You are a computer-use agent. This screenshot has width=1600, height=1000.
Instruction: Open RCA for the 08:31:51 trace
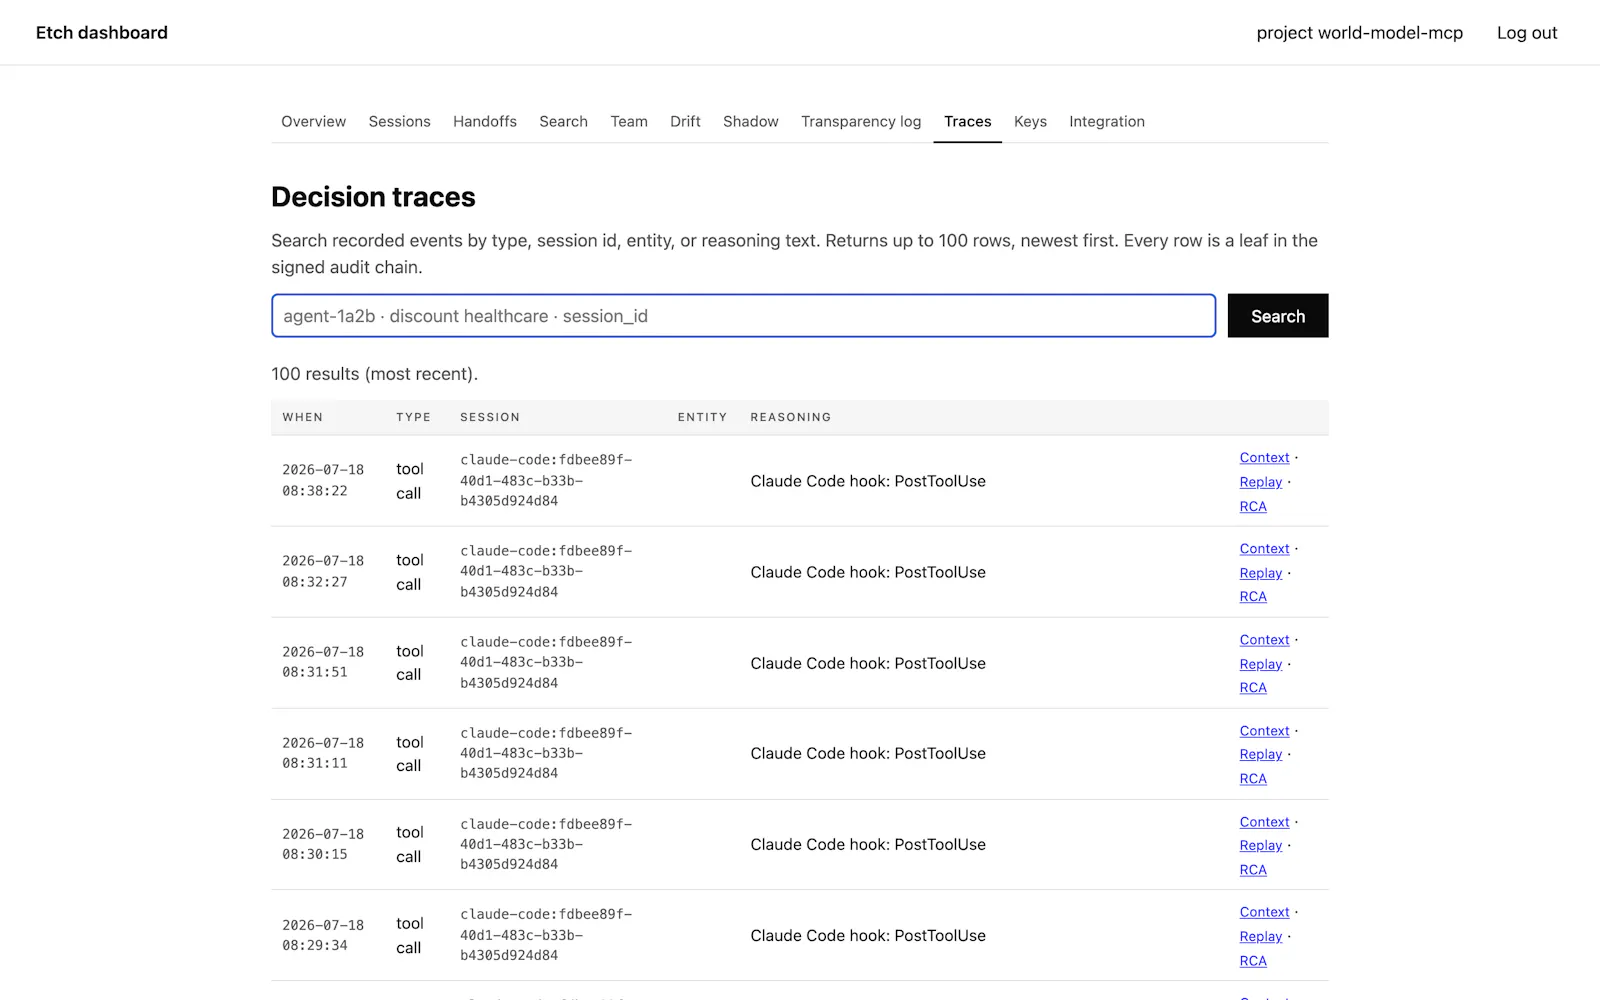[x=1253, y=688]
